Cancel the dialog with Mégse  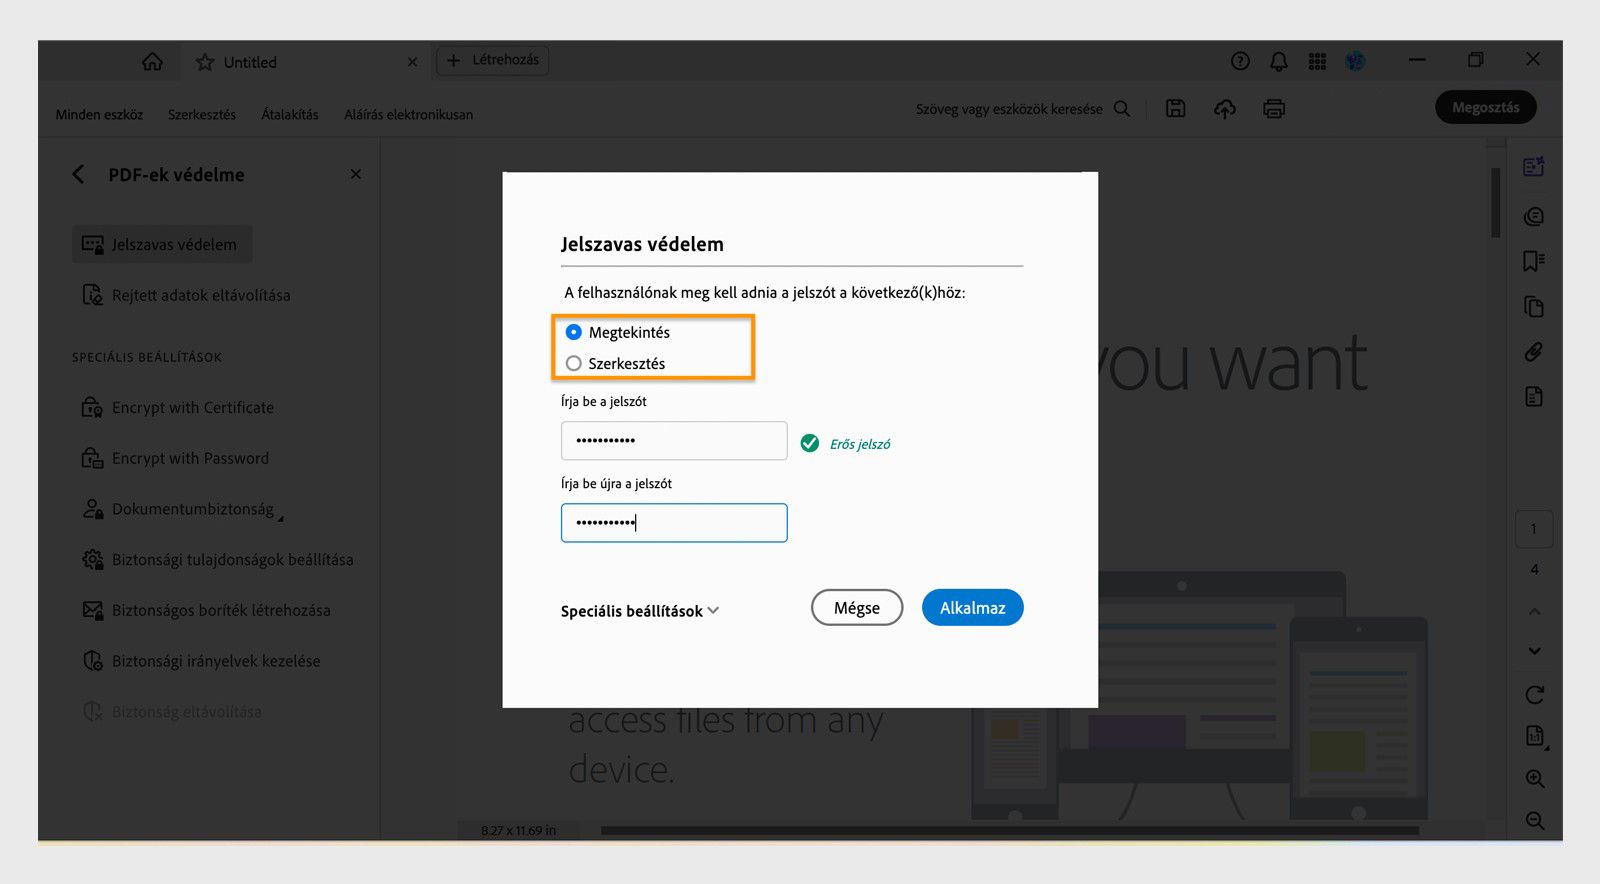857,608
